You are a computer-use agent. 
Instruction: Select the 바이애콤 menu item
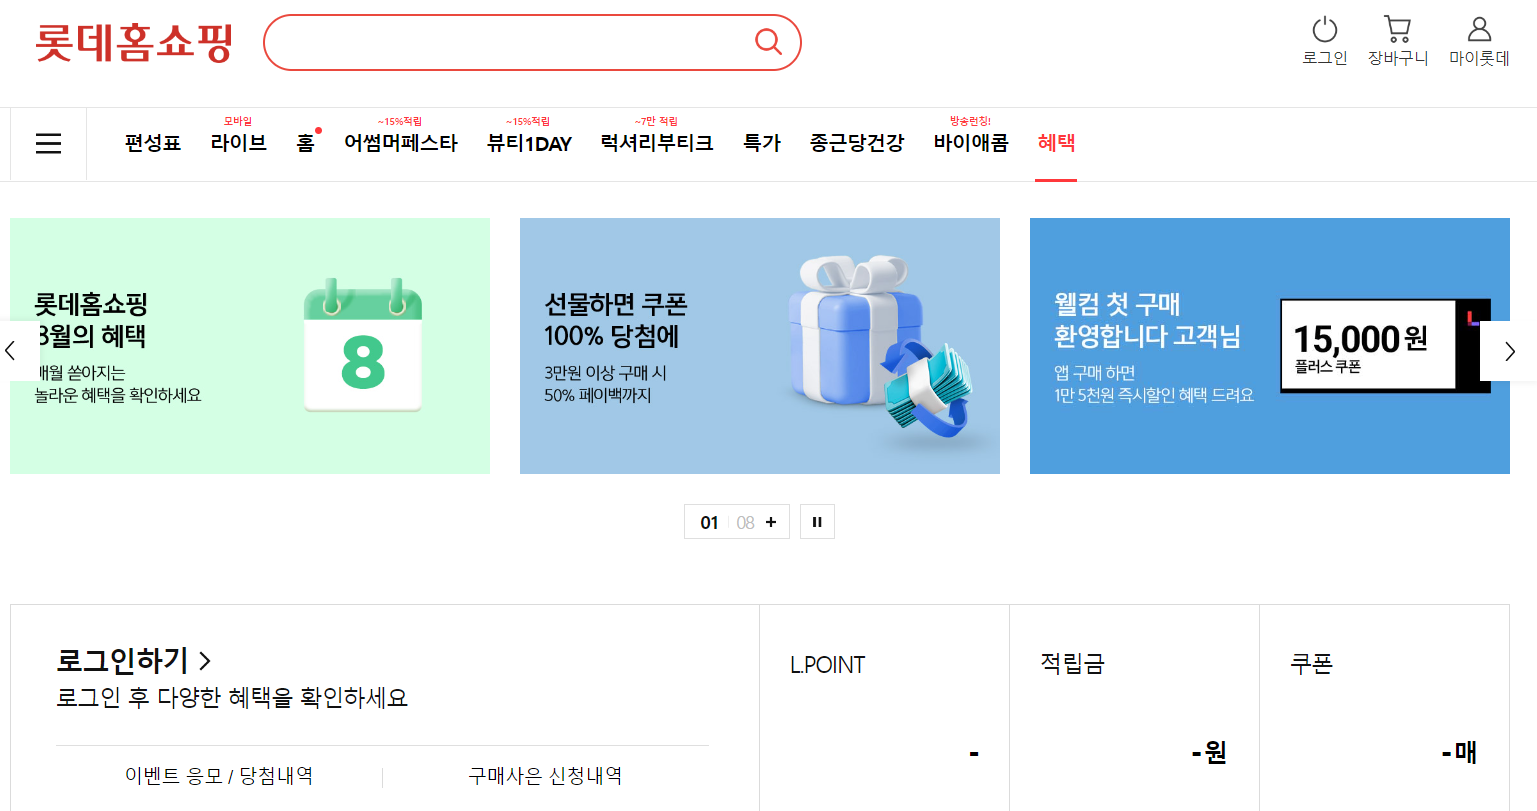pyautogui.click(x=971, y=143)
